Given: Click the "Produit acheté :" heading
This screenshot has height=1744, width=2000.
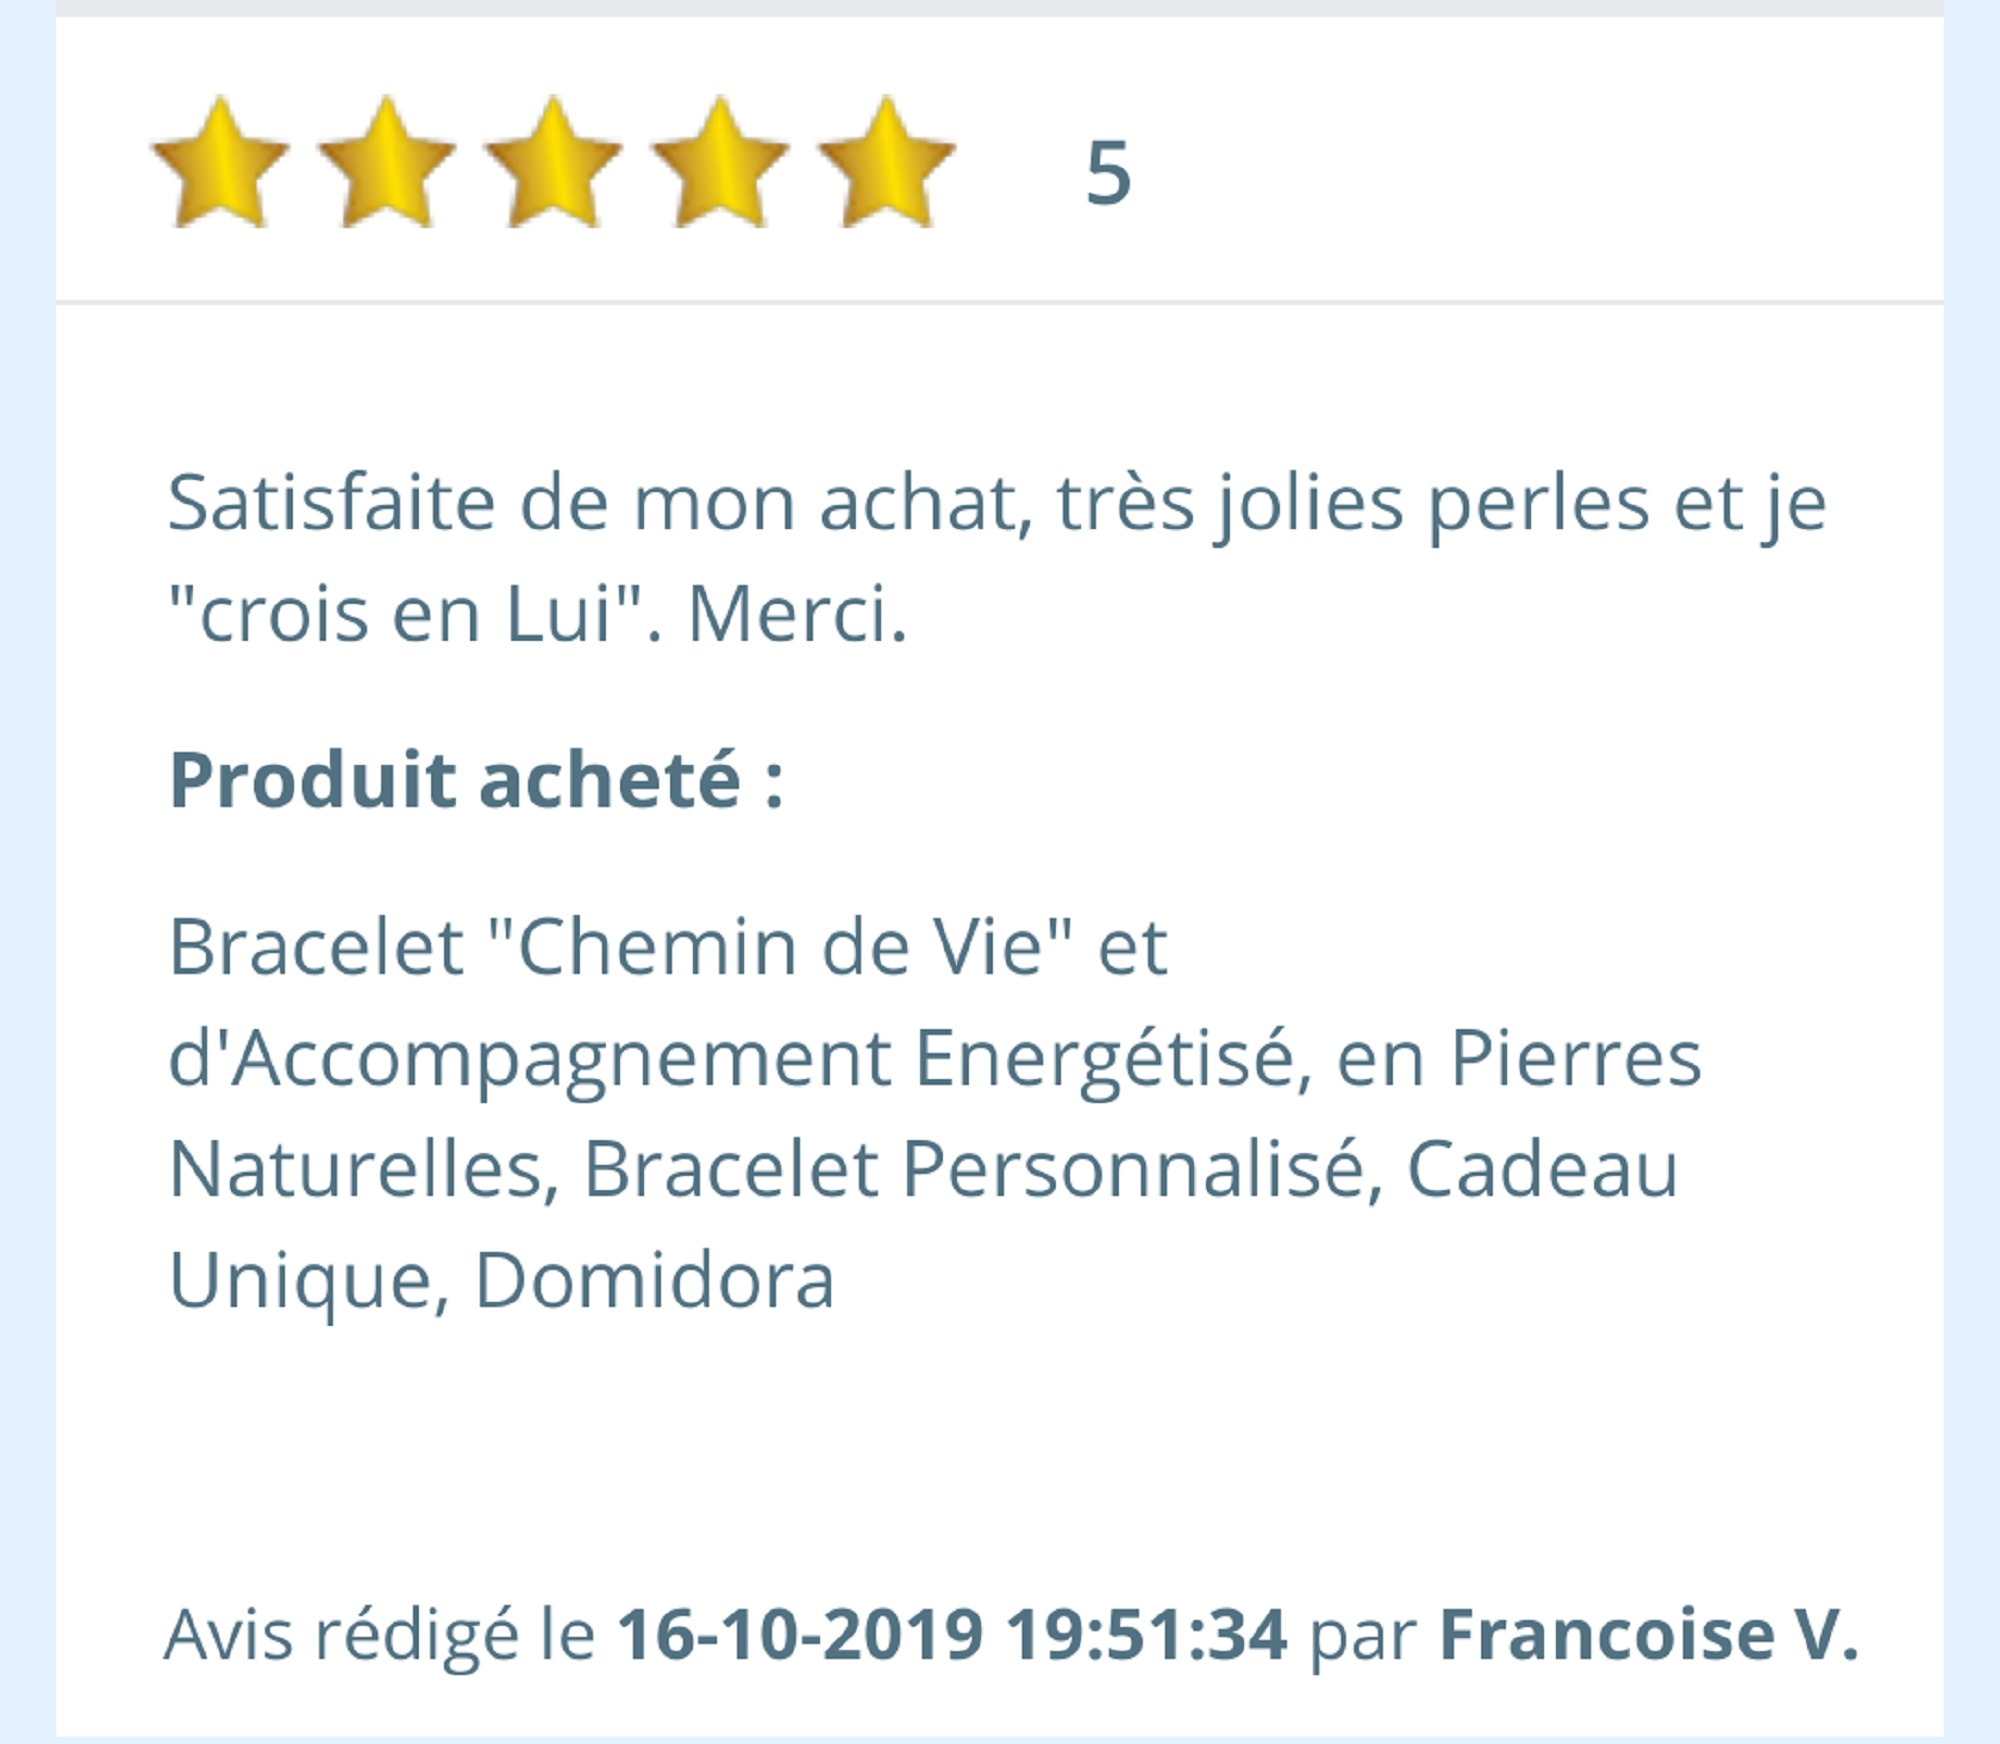Looking at the screenshot, I should point(476,779).
